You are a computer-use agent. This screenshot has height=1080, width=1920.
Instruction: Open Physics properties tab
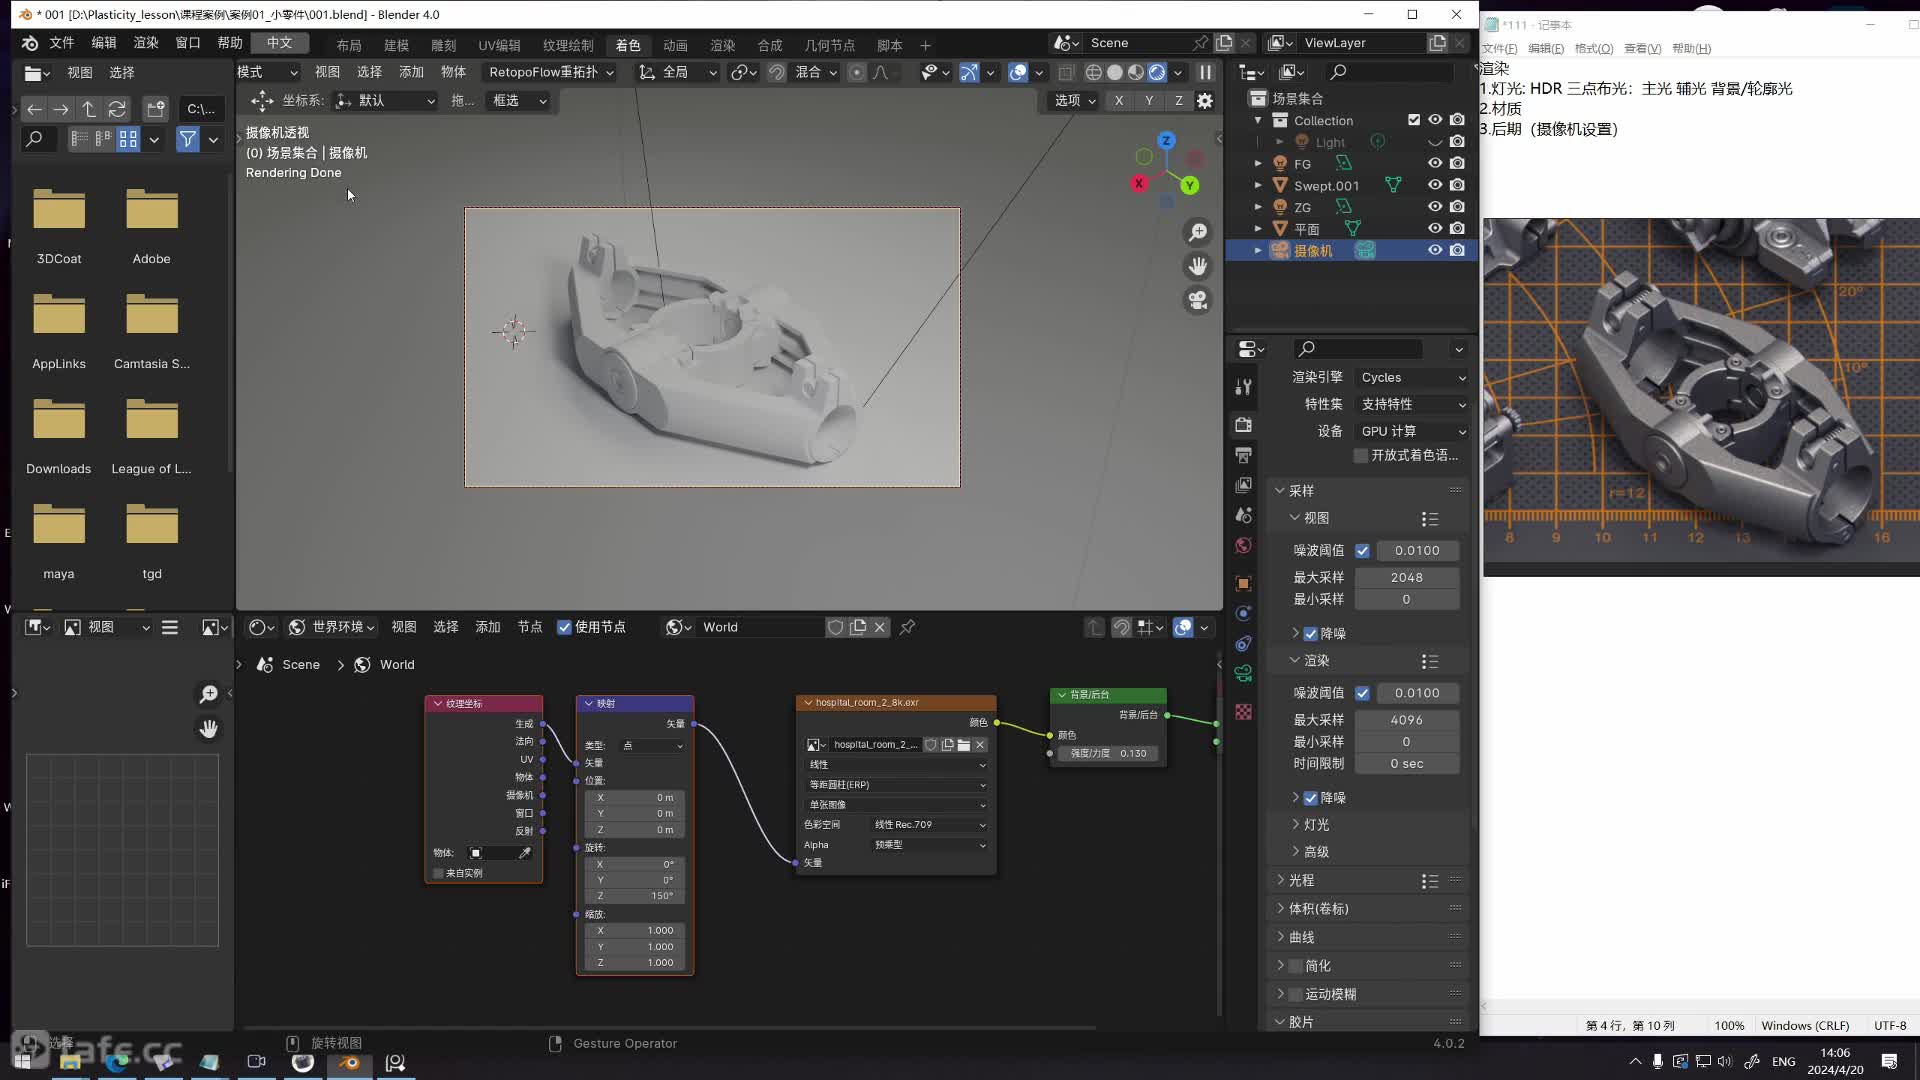(x=1243, y=613)
